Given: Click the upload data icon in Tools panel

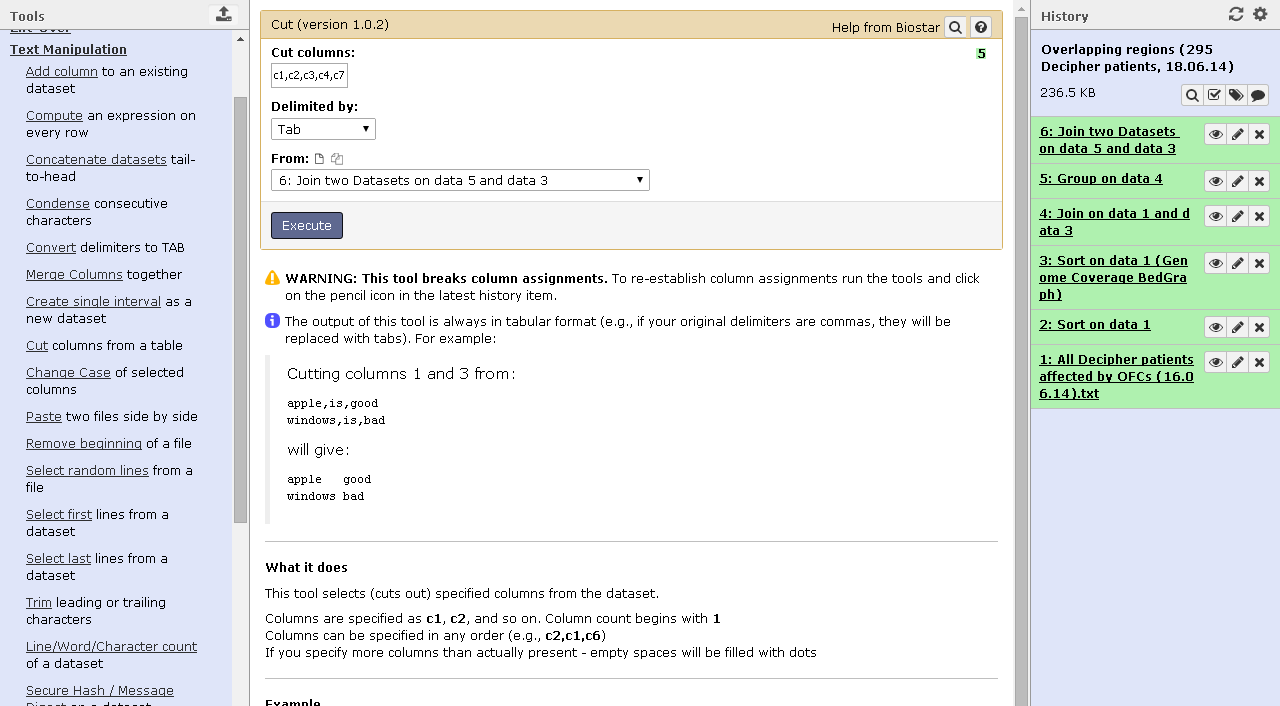Looking at the screenshot, I should (223, 14).
